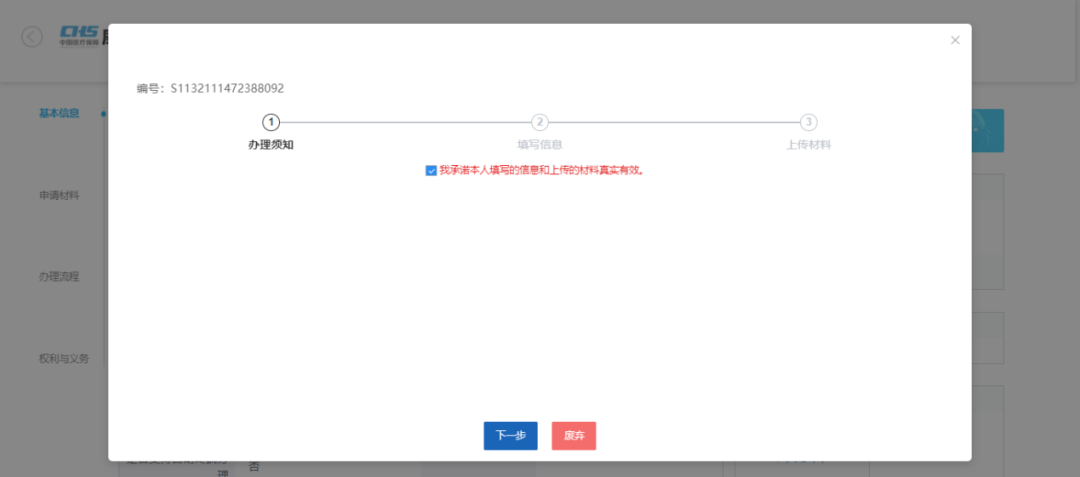The height and width of the screenshot is (477, 1080).
Task: Click the CHS logo in the header
Action: [x=78, y=36]
